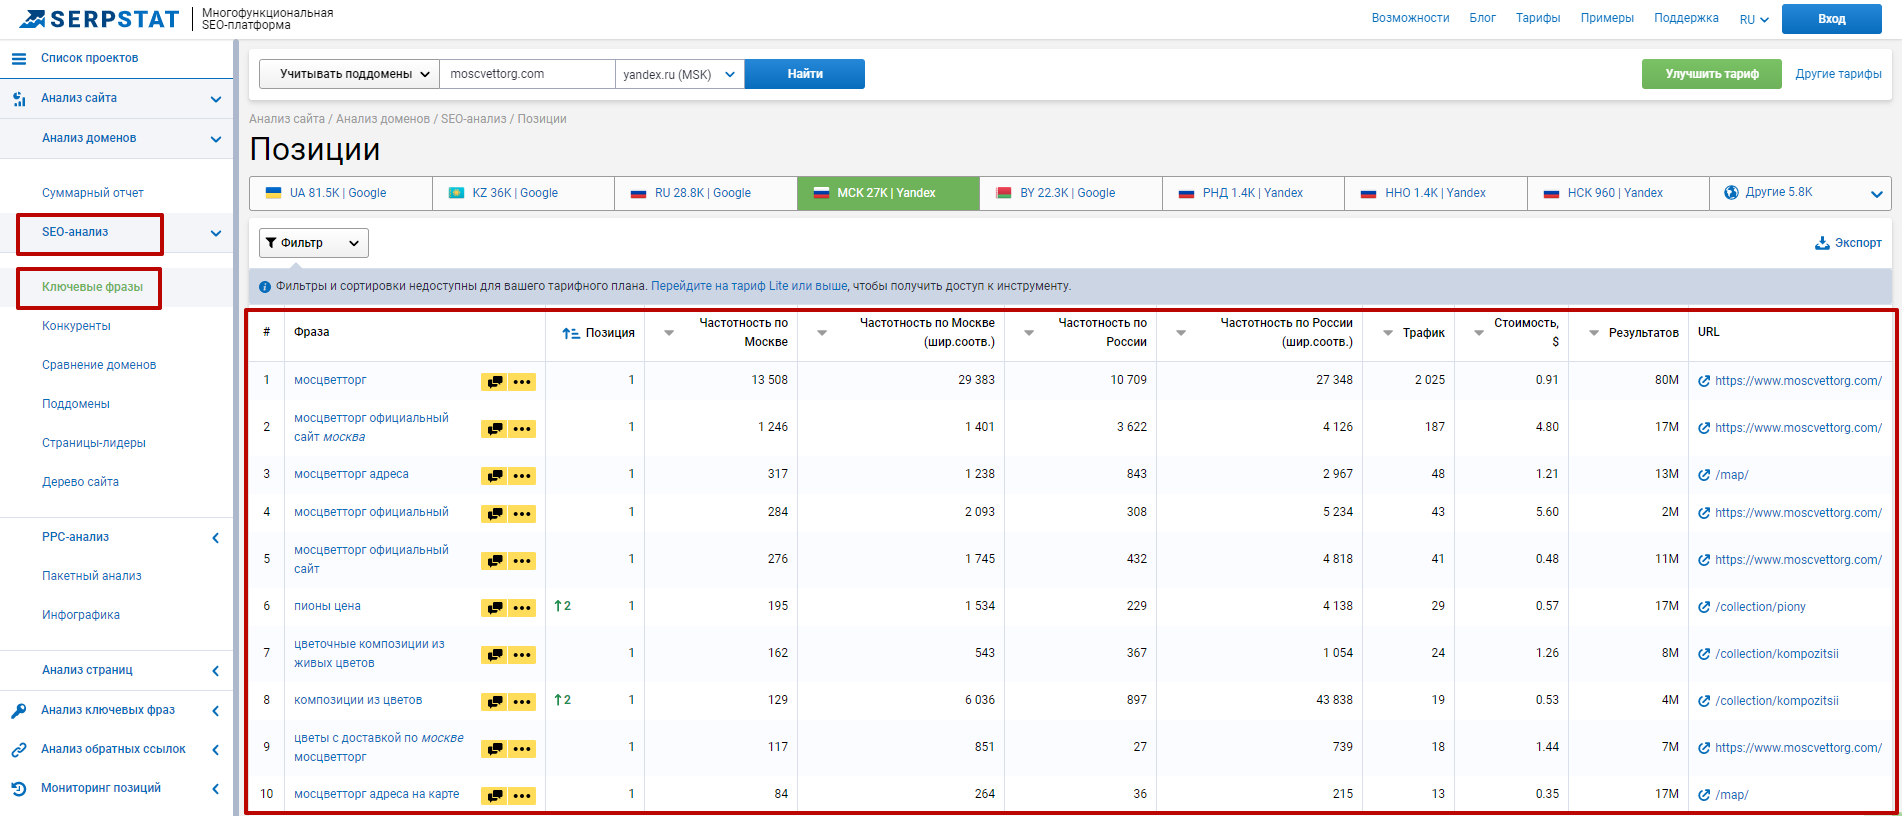The image size is (1902, 816).
Task: Click the Экспорт download icon
Action: (1822, 243)
